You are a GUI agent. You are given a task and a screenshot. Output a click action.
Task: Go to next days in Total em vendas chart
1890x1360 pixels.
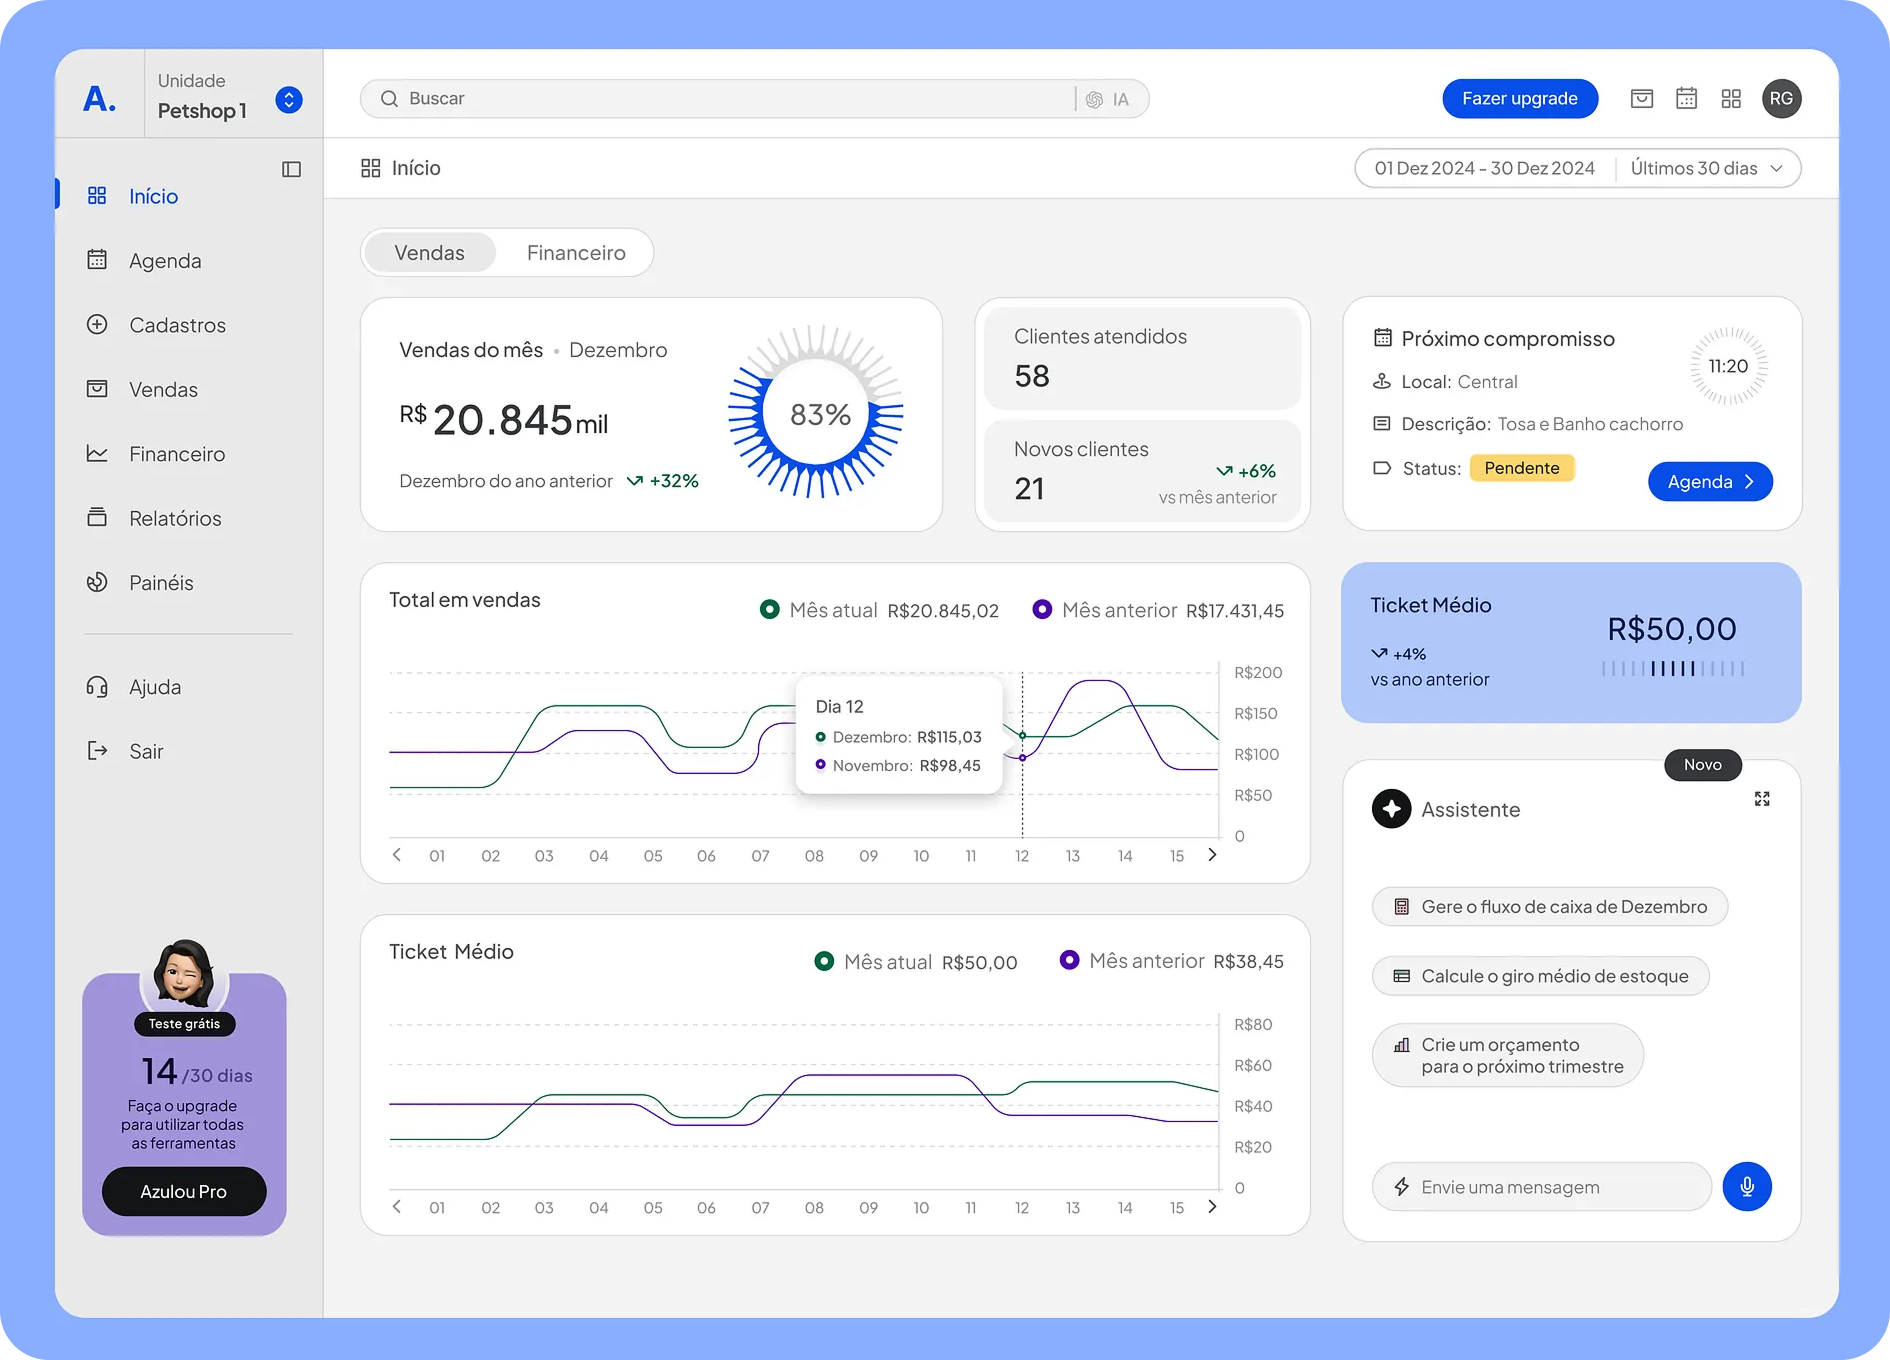[x=1212, y=855]
